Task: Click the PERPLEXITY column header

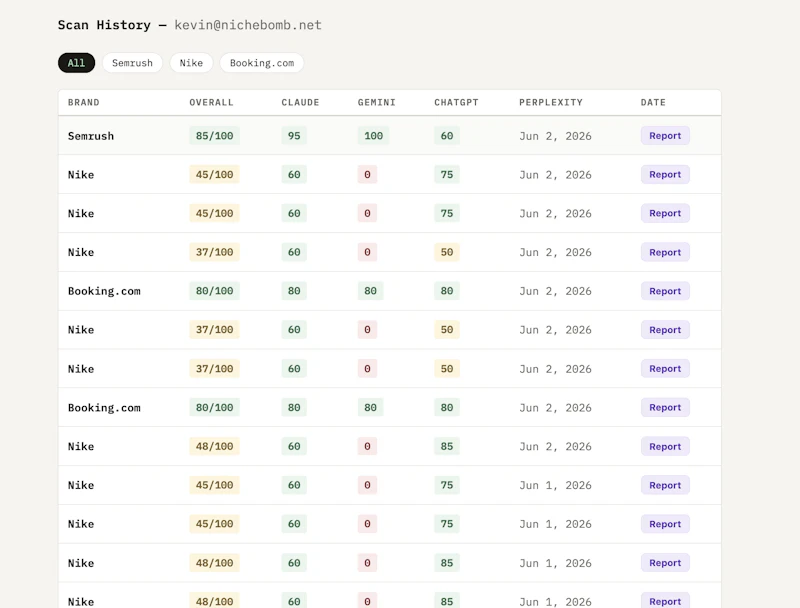Action: (x=551, y=102)
